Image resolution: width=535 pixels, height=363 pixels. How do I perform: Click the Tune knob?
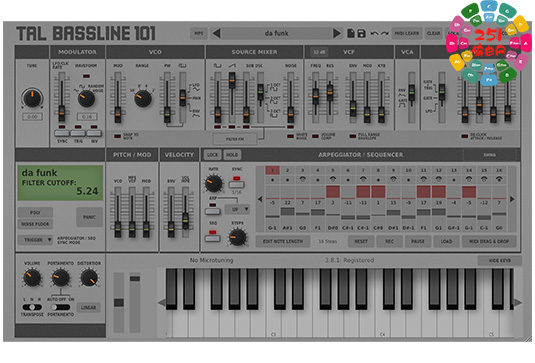[x=32, y=98]
